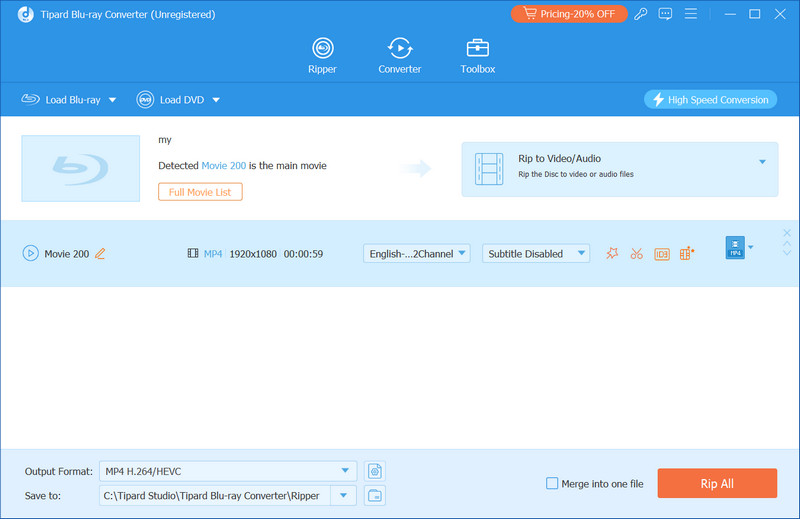800x519 pixels.
Task: Enable High Speed Conversion
Action: (x=710, y=100)
